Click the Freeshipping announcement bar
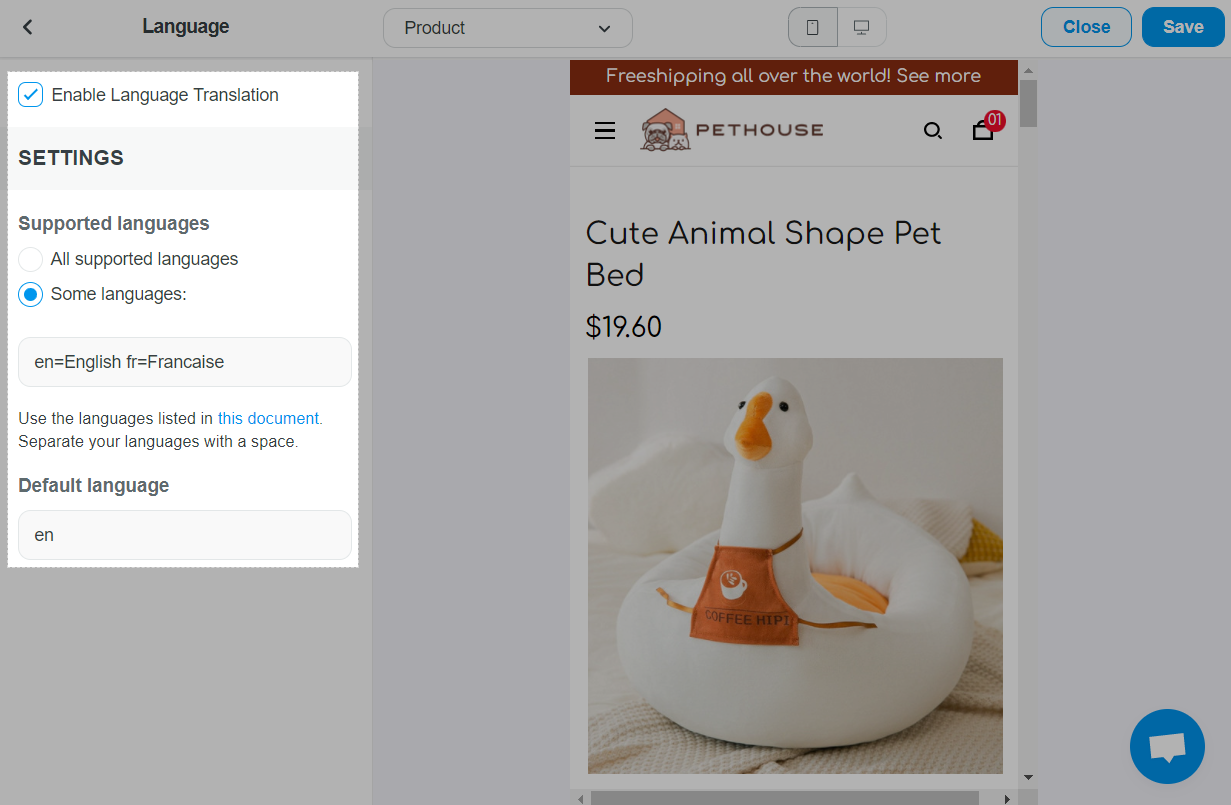This screenshot has height=805, width=1231. (793, 77)
